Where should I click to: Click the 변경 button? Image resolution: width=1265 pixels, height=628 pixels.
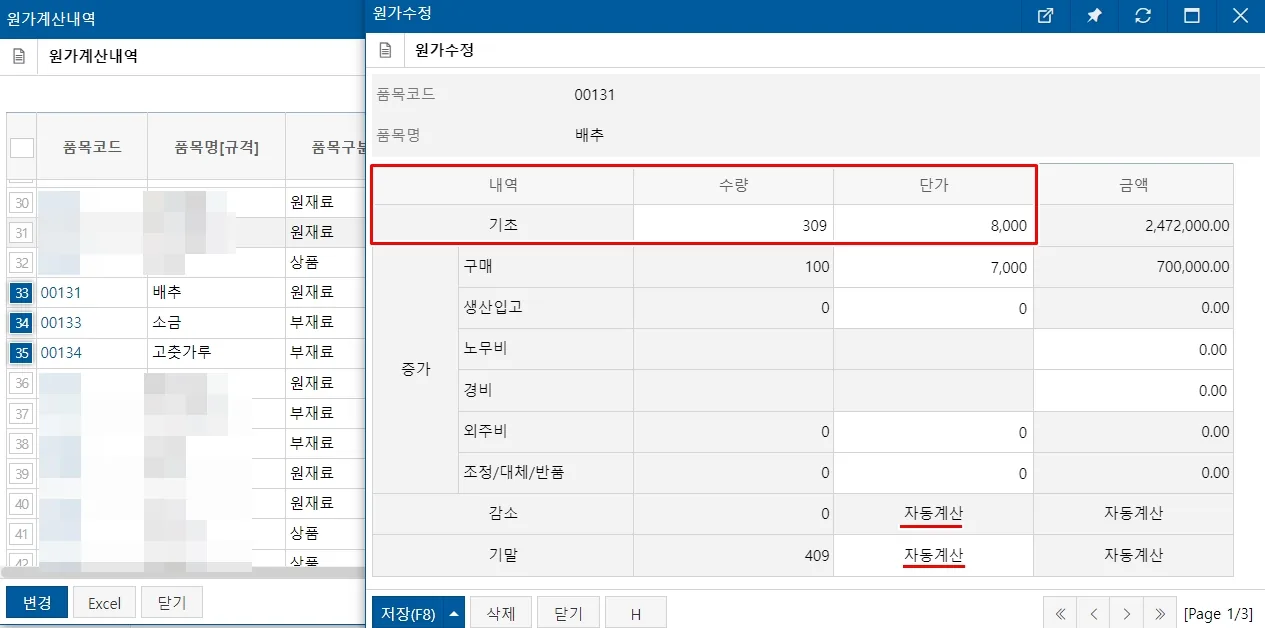point(36,603)
